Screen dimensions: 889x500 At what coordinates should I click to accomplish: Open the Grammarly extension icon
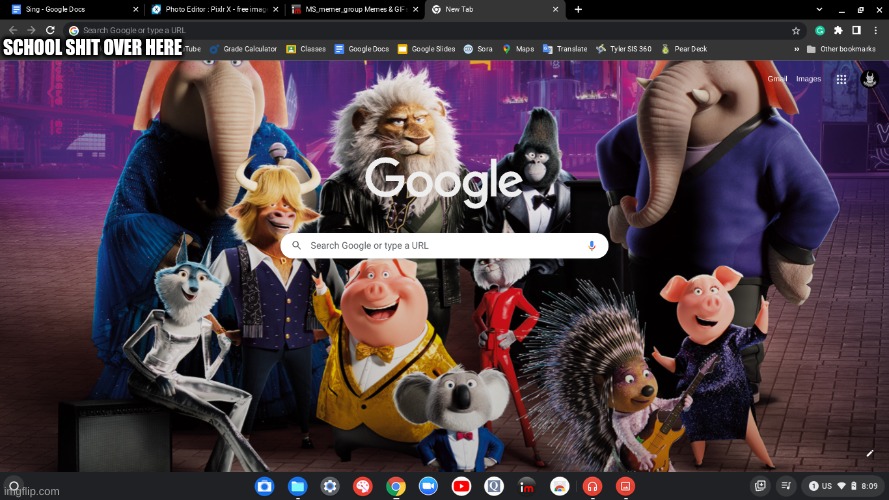coord(820,31)
